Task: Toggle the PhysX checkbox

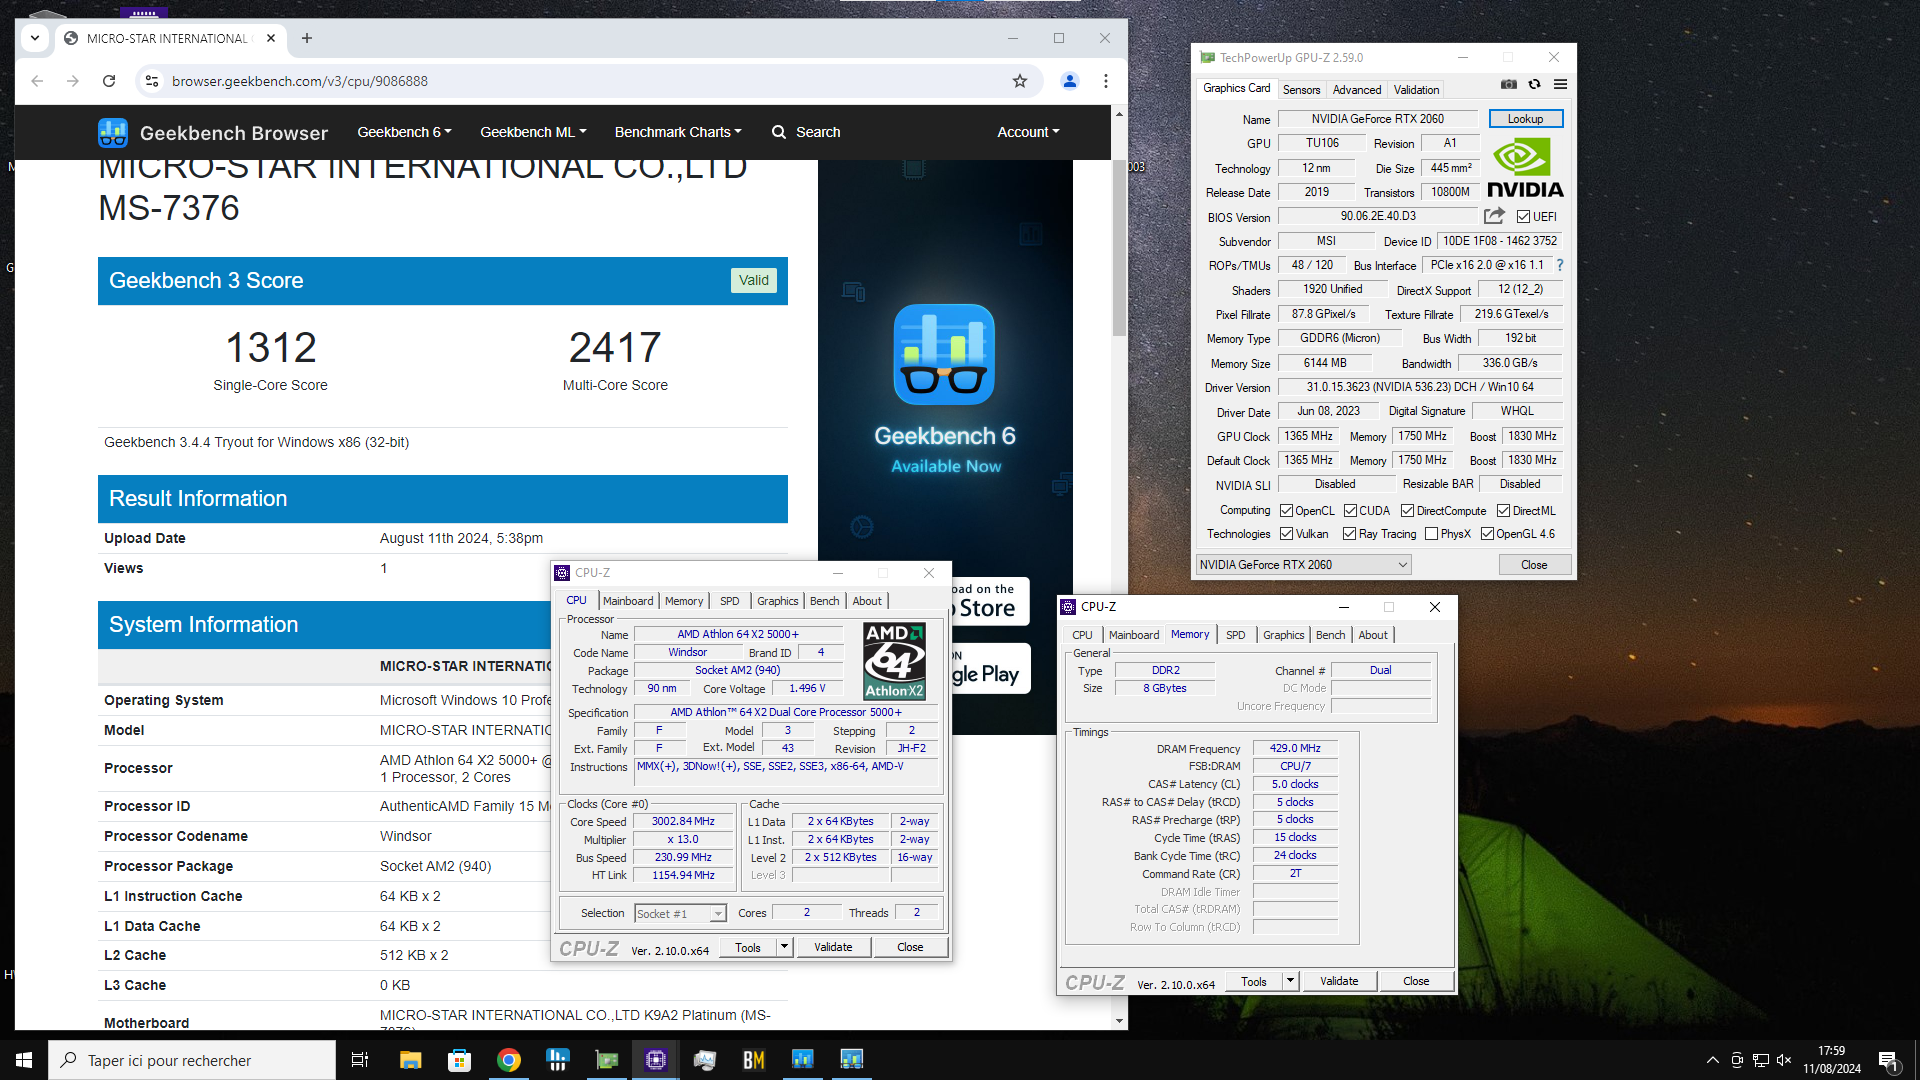Action: 1432,534
